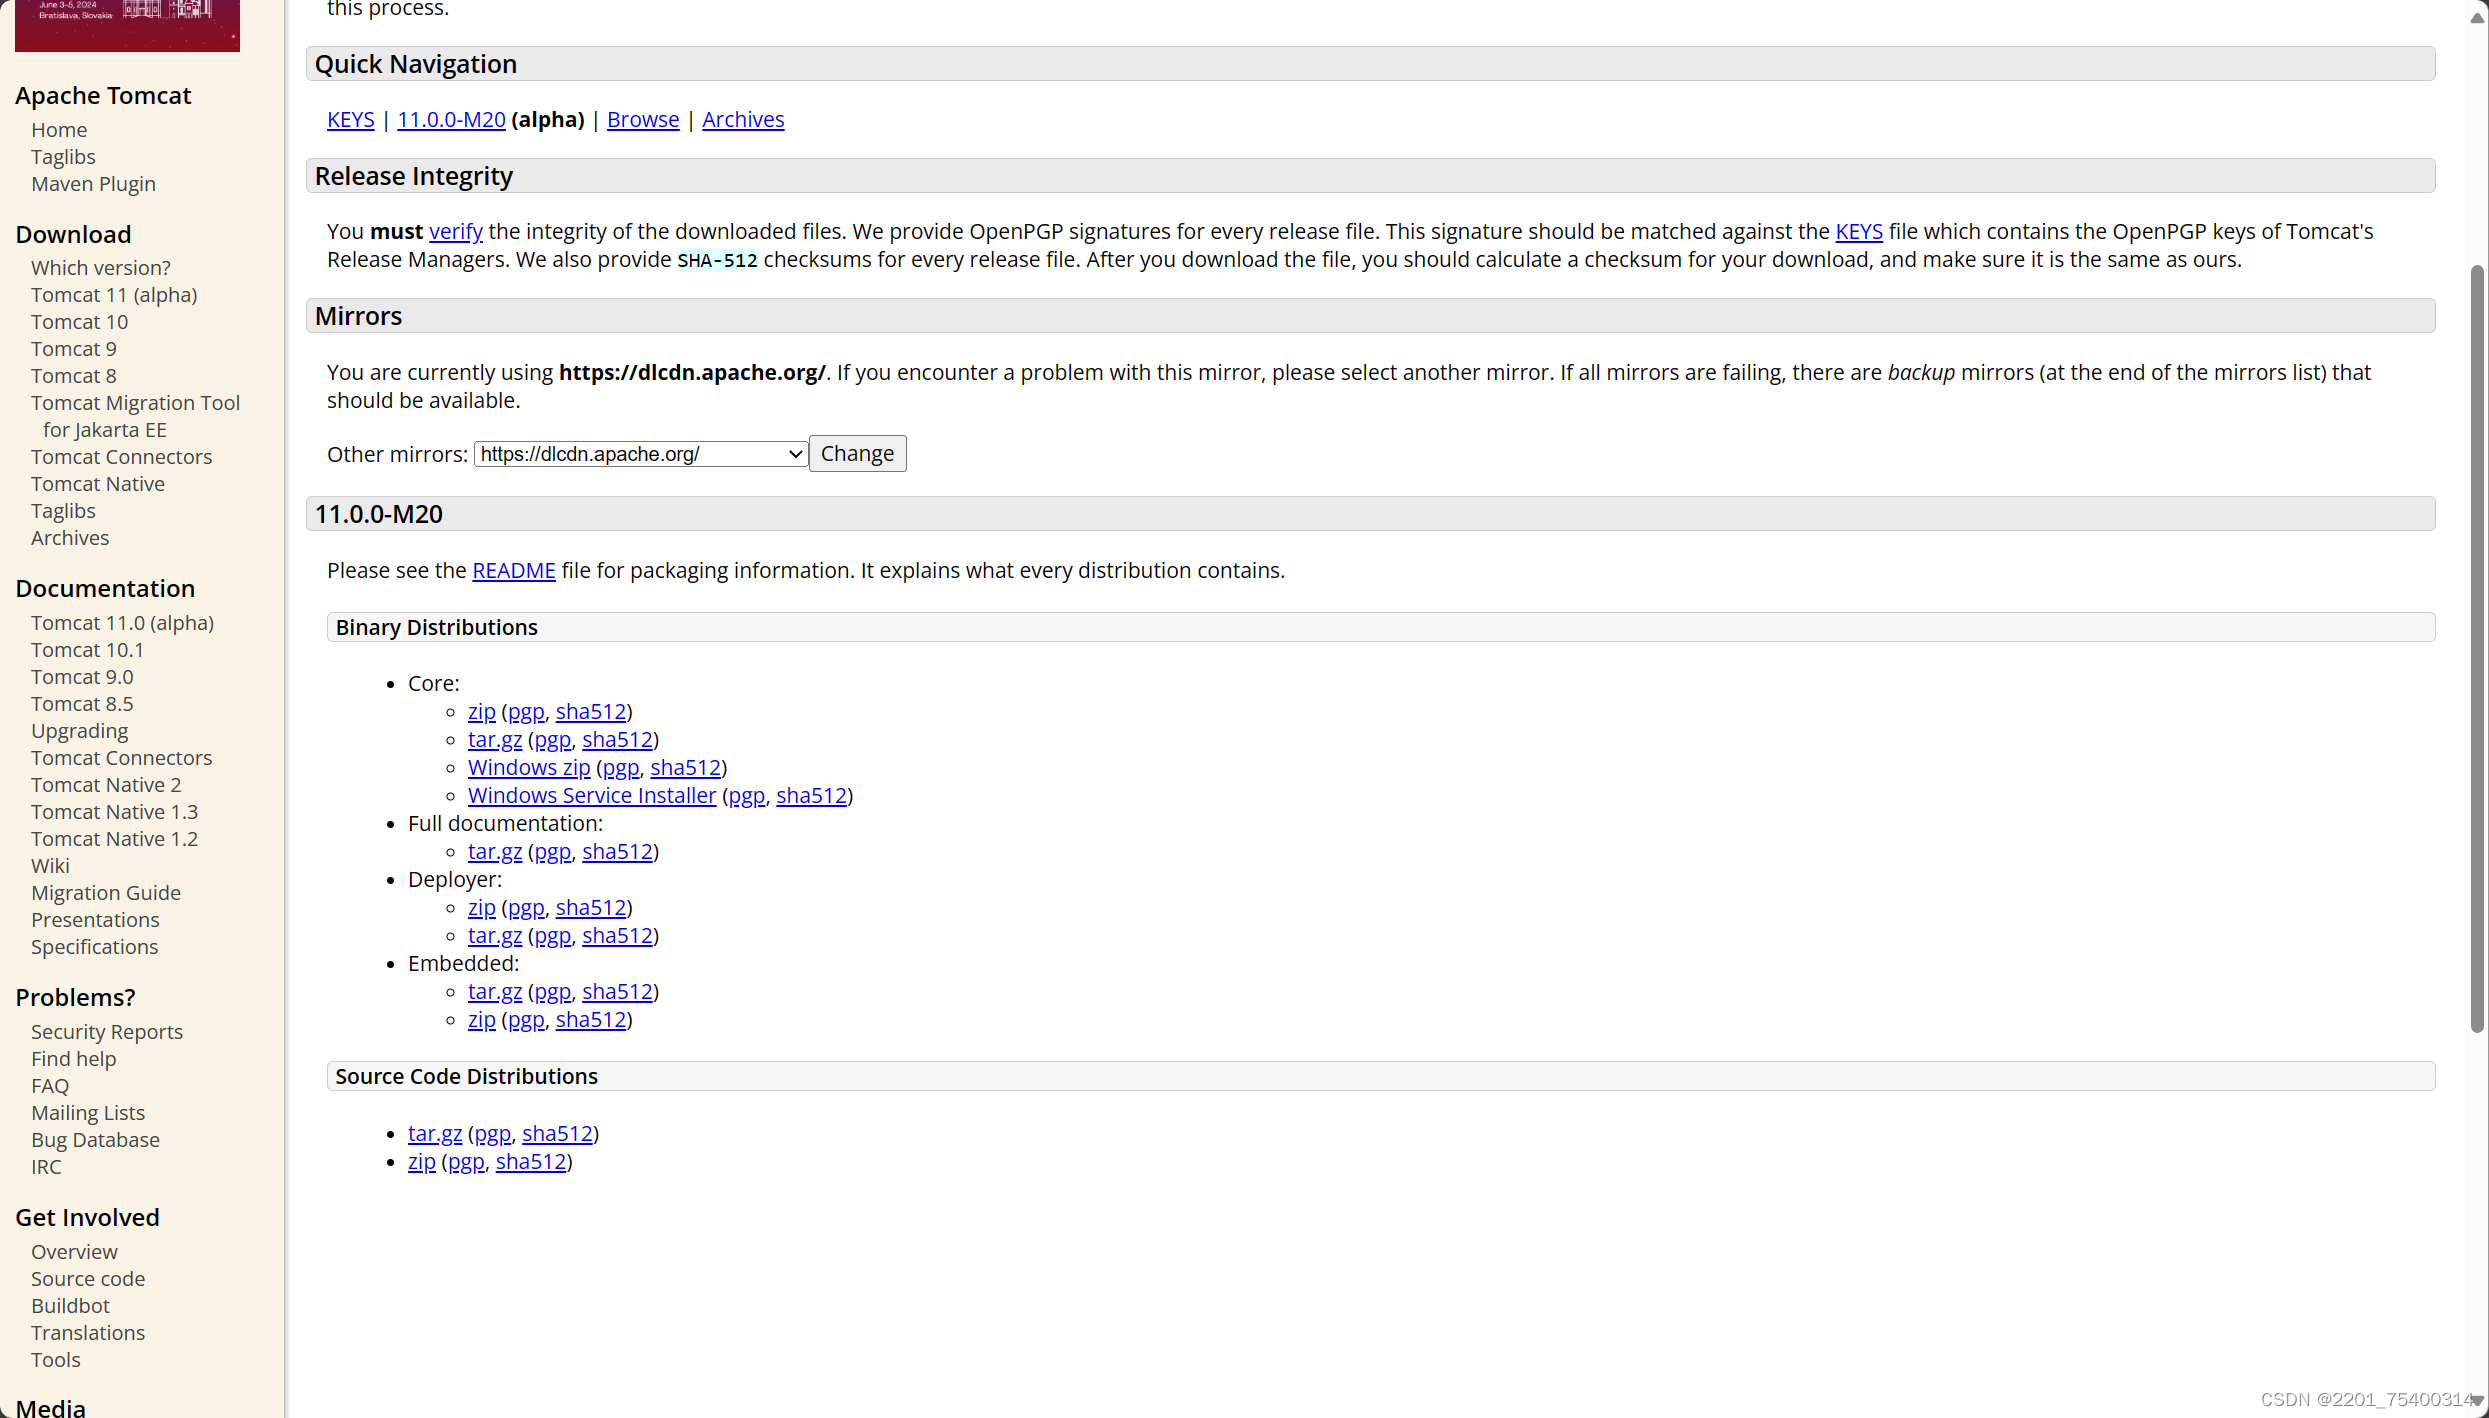Open the KEYS link in Quick Navigation

[x=349, y=119]
